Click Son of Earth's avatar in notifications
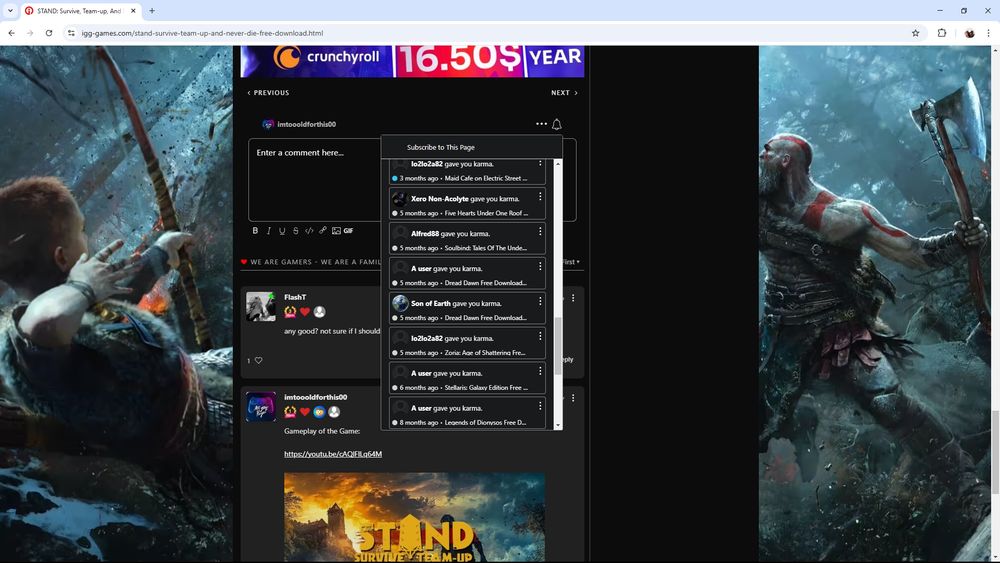This screenshot has width=1000, height=563. 400,303
